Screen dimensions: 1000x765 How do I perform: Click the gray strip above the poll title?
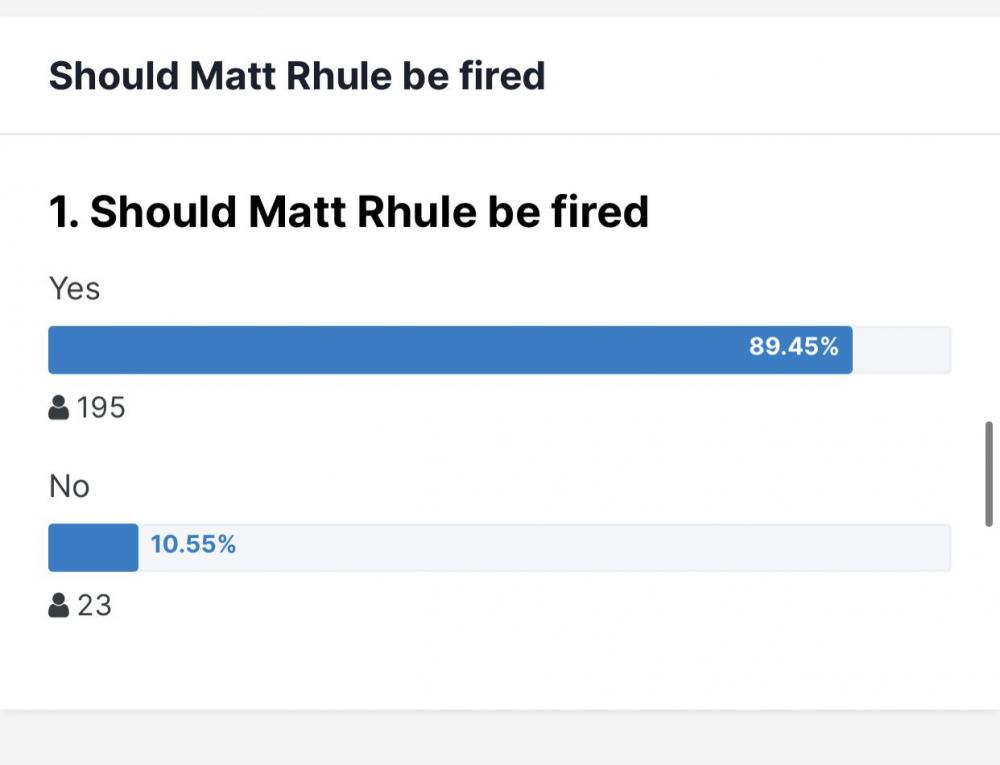(500, 7)
